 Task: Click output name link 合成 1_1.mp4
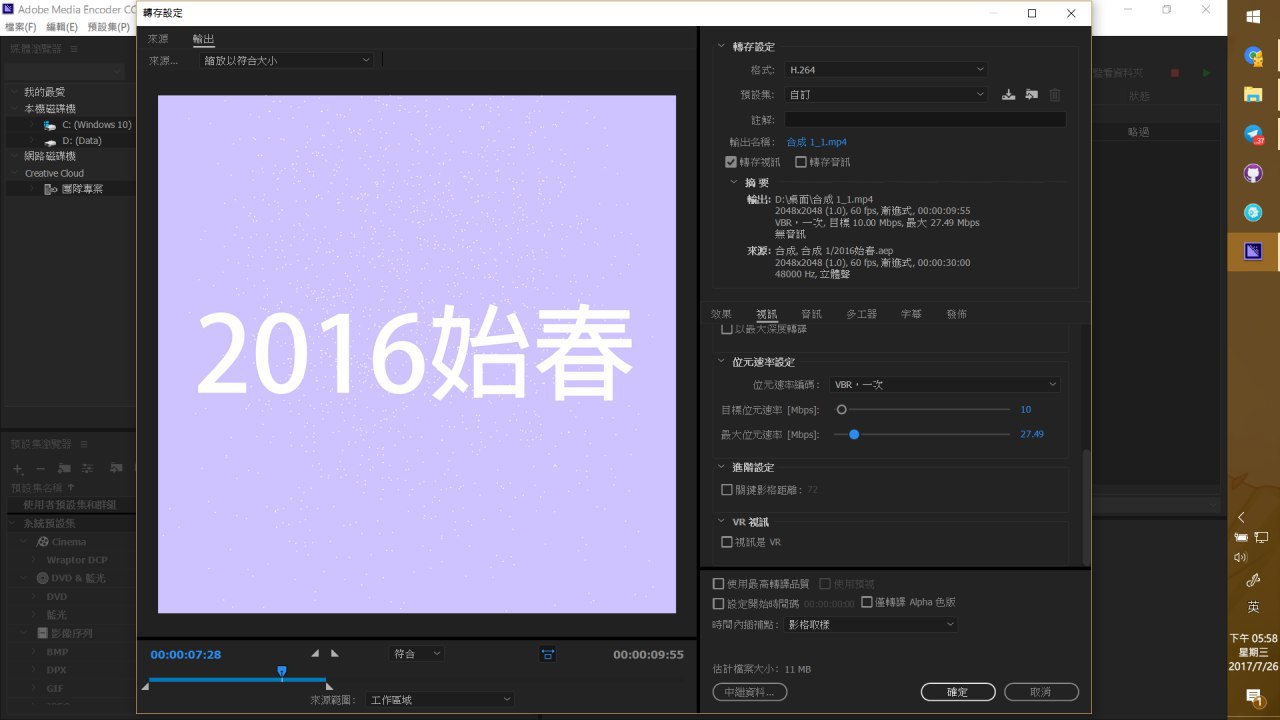coord(816,142)
